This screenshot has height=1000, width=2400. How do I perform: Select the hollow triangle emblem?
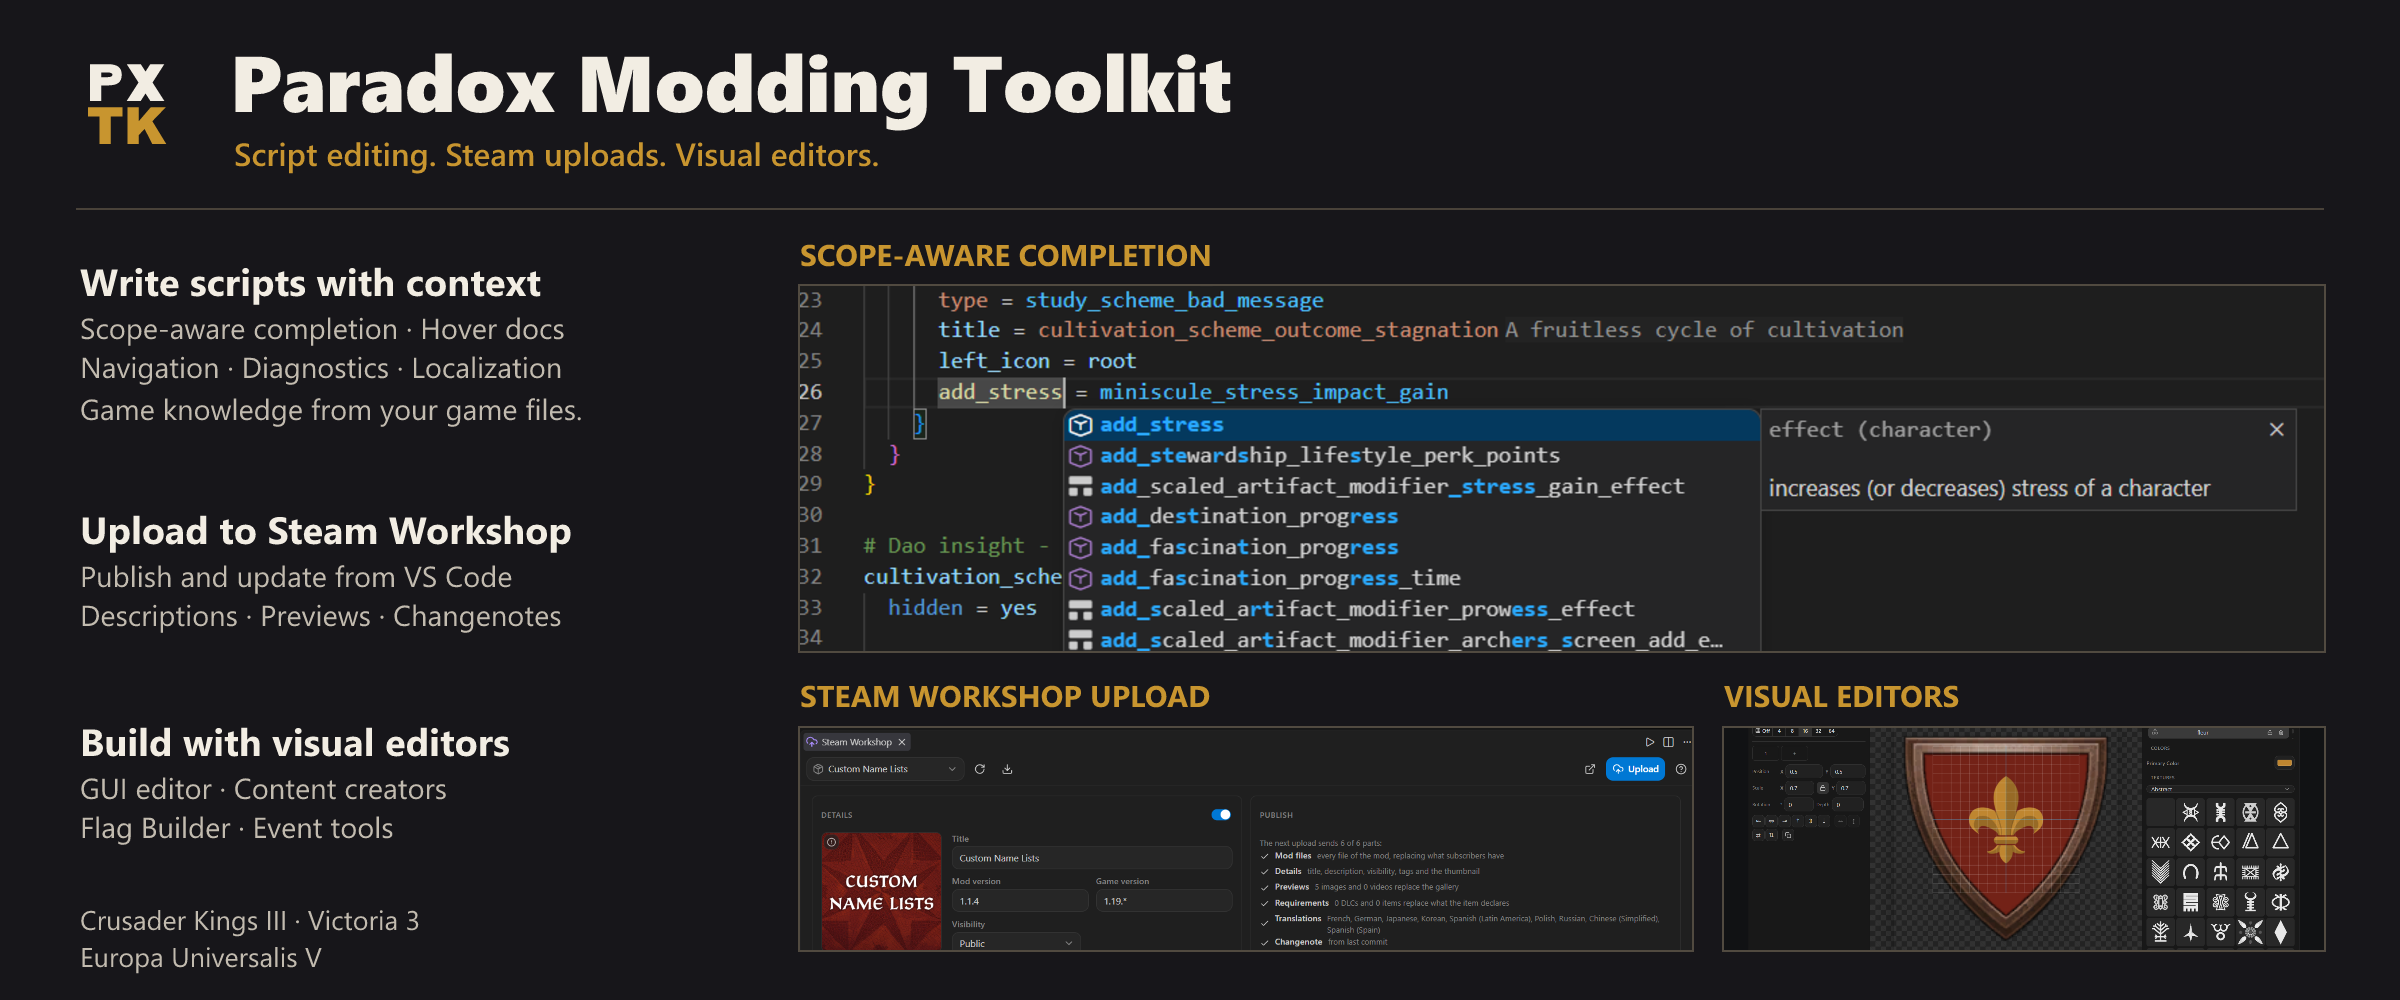(x=2280, y=842)
